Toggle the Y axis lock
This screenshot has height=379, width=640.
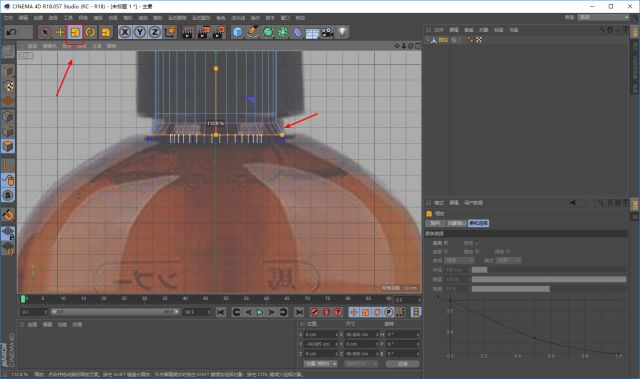click(x=140, y=32)
